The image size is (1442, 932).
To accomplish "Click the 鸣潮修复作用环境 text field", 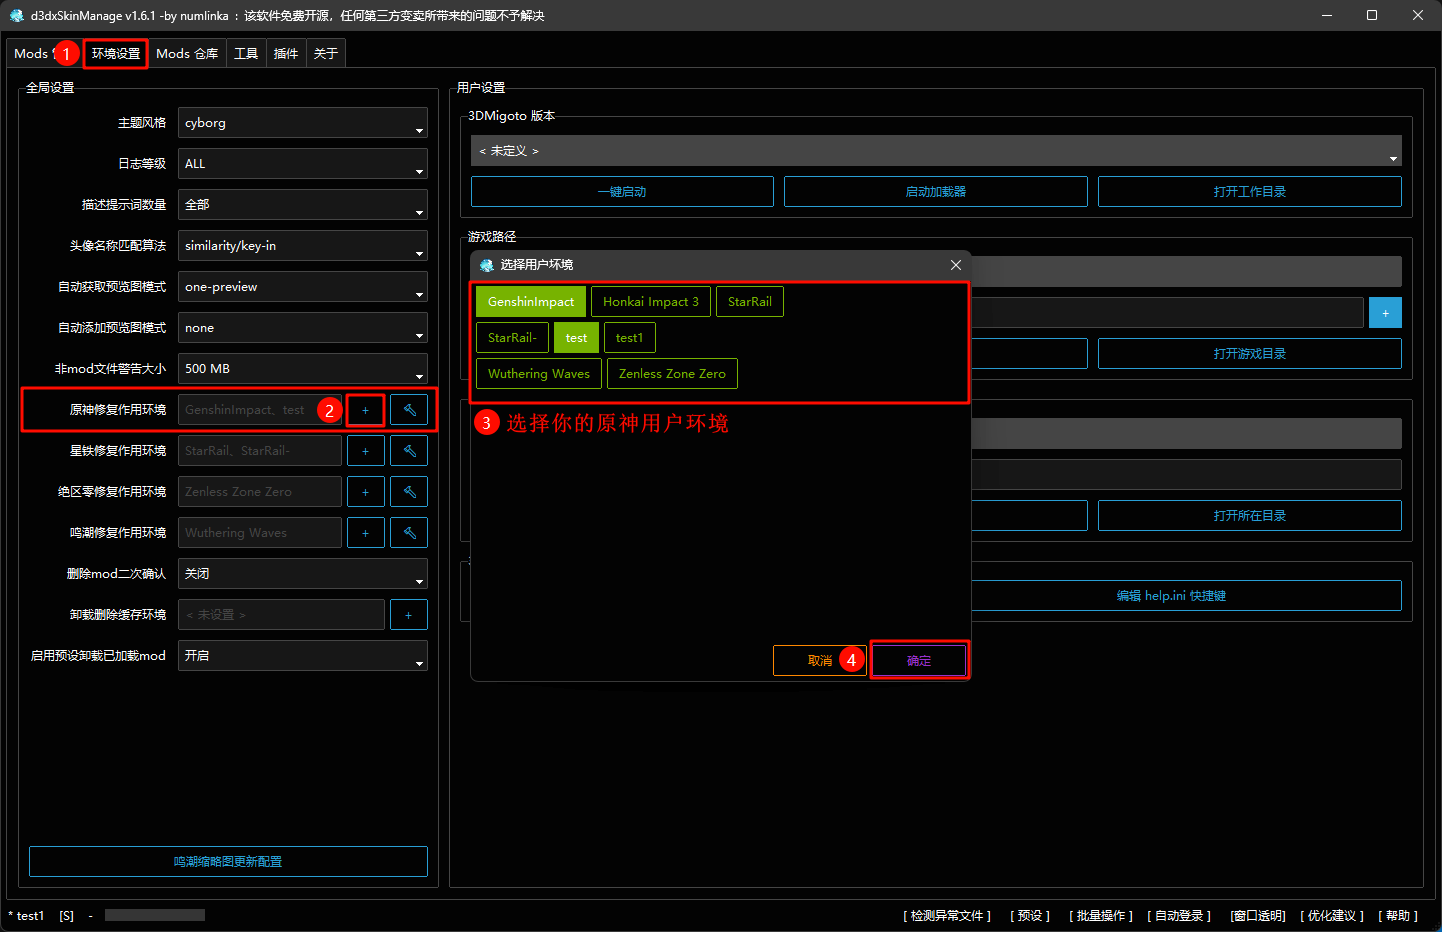I will tap(260, 533).
